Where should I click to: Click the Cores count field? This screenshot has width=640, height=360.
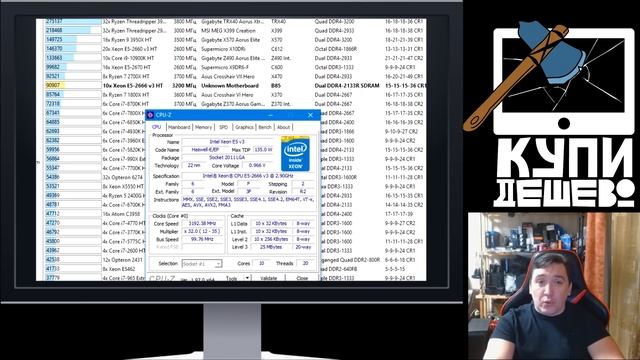point(261,264)
